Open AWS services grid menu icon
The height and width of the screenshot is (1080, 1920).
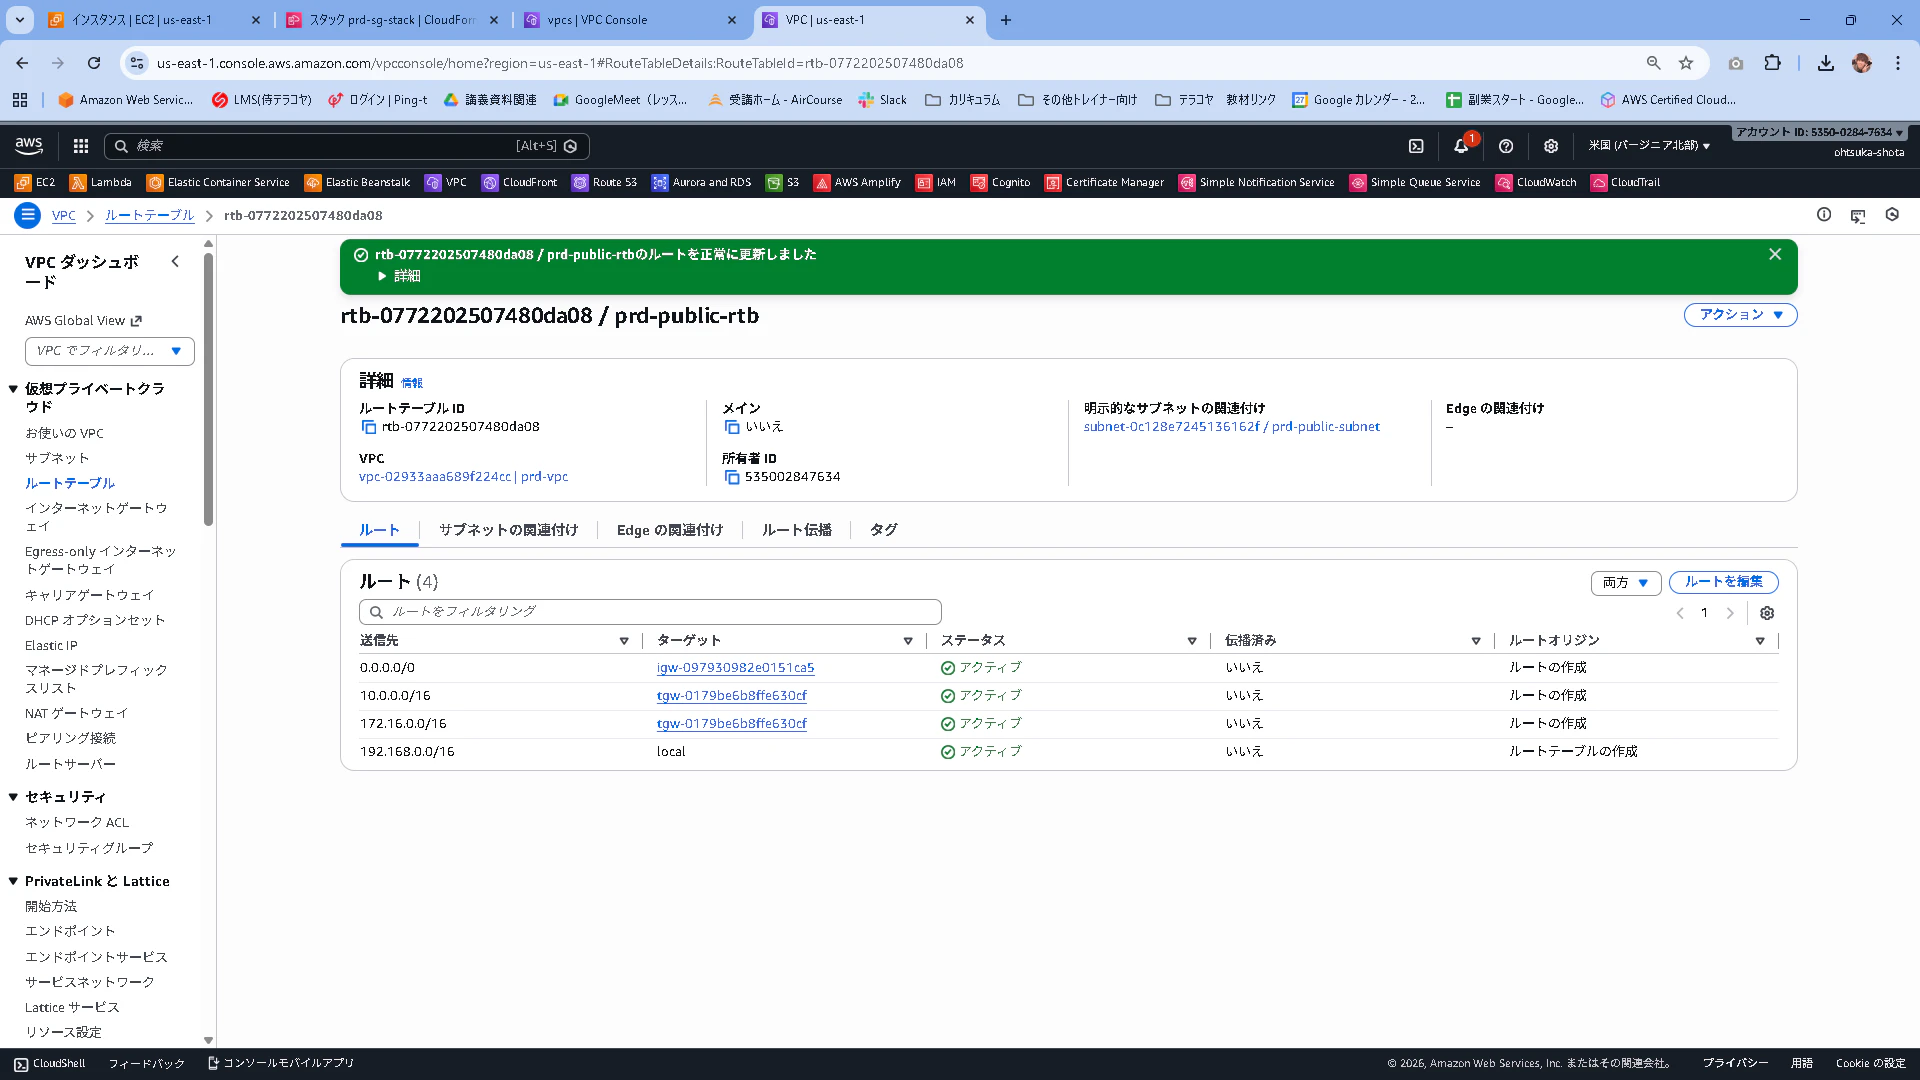point(81,146)
